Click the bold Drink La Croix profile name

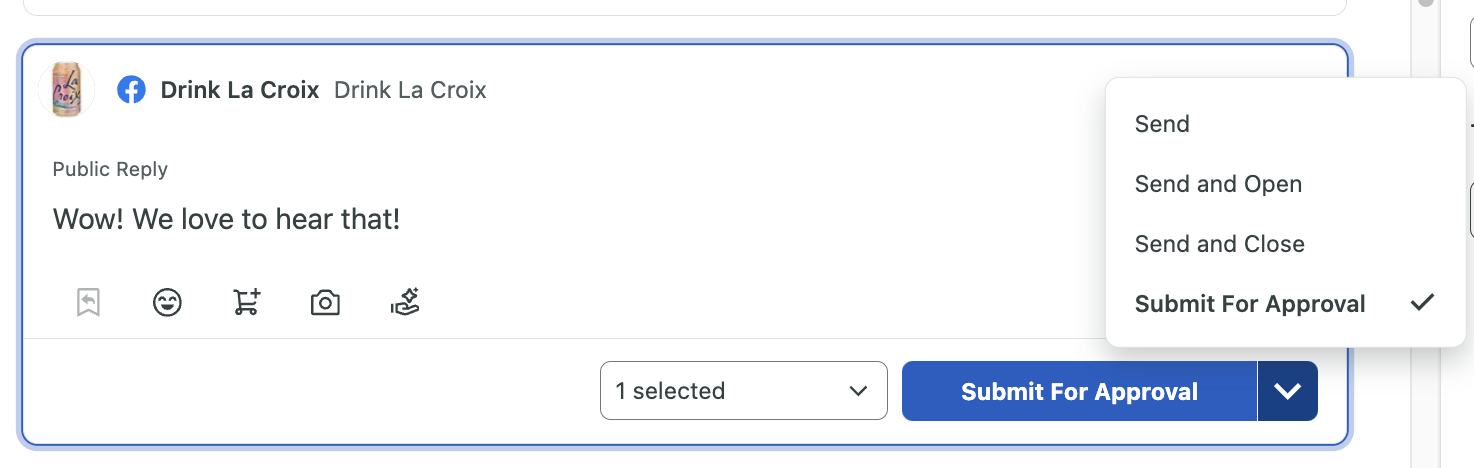(x=240, y=90)
